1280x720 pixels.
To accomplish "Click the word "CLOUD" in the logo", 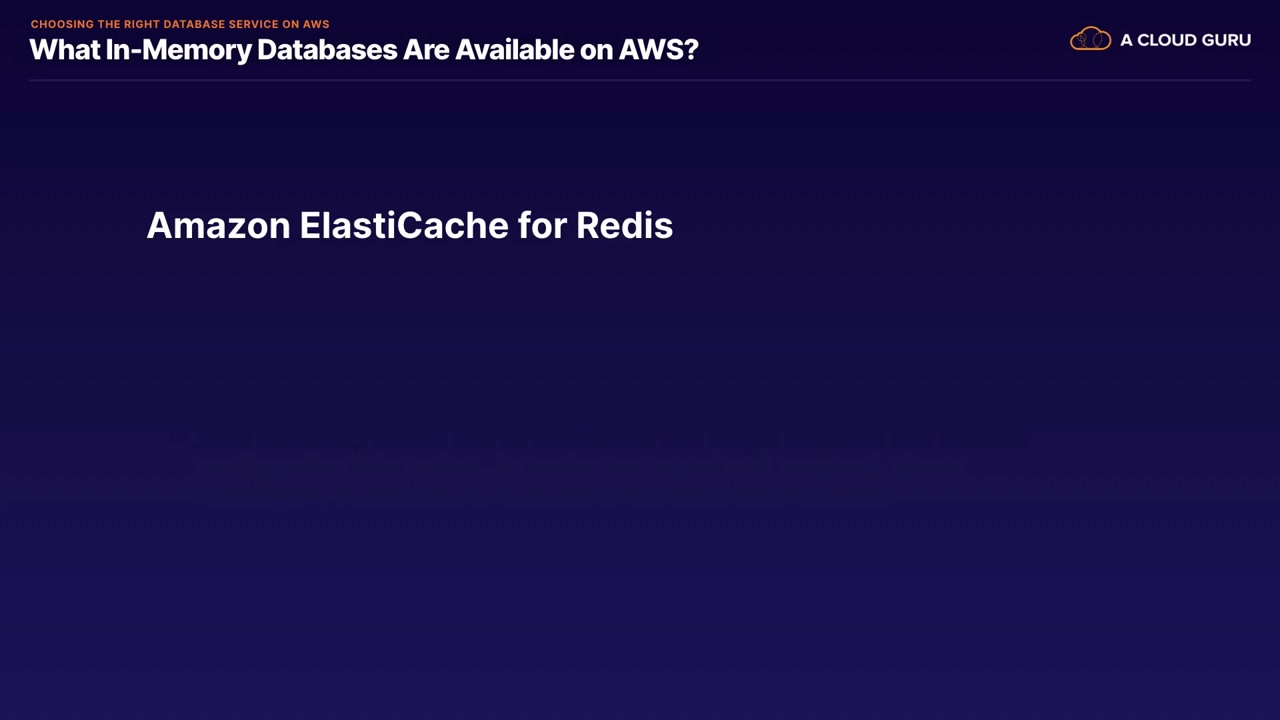I will pyautogui.click(x=1168, y=40).
